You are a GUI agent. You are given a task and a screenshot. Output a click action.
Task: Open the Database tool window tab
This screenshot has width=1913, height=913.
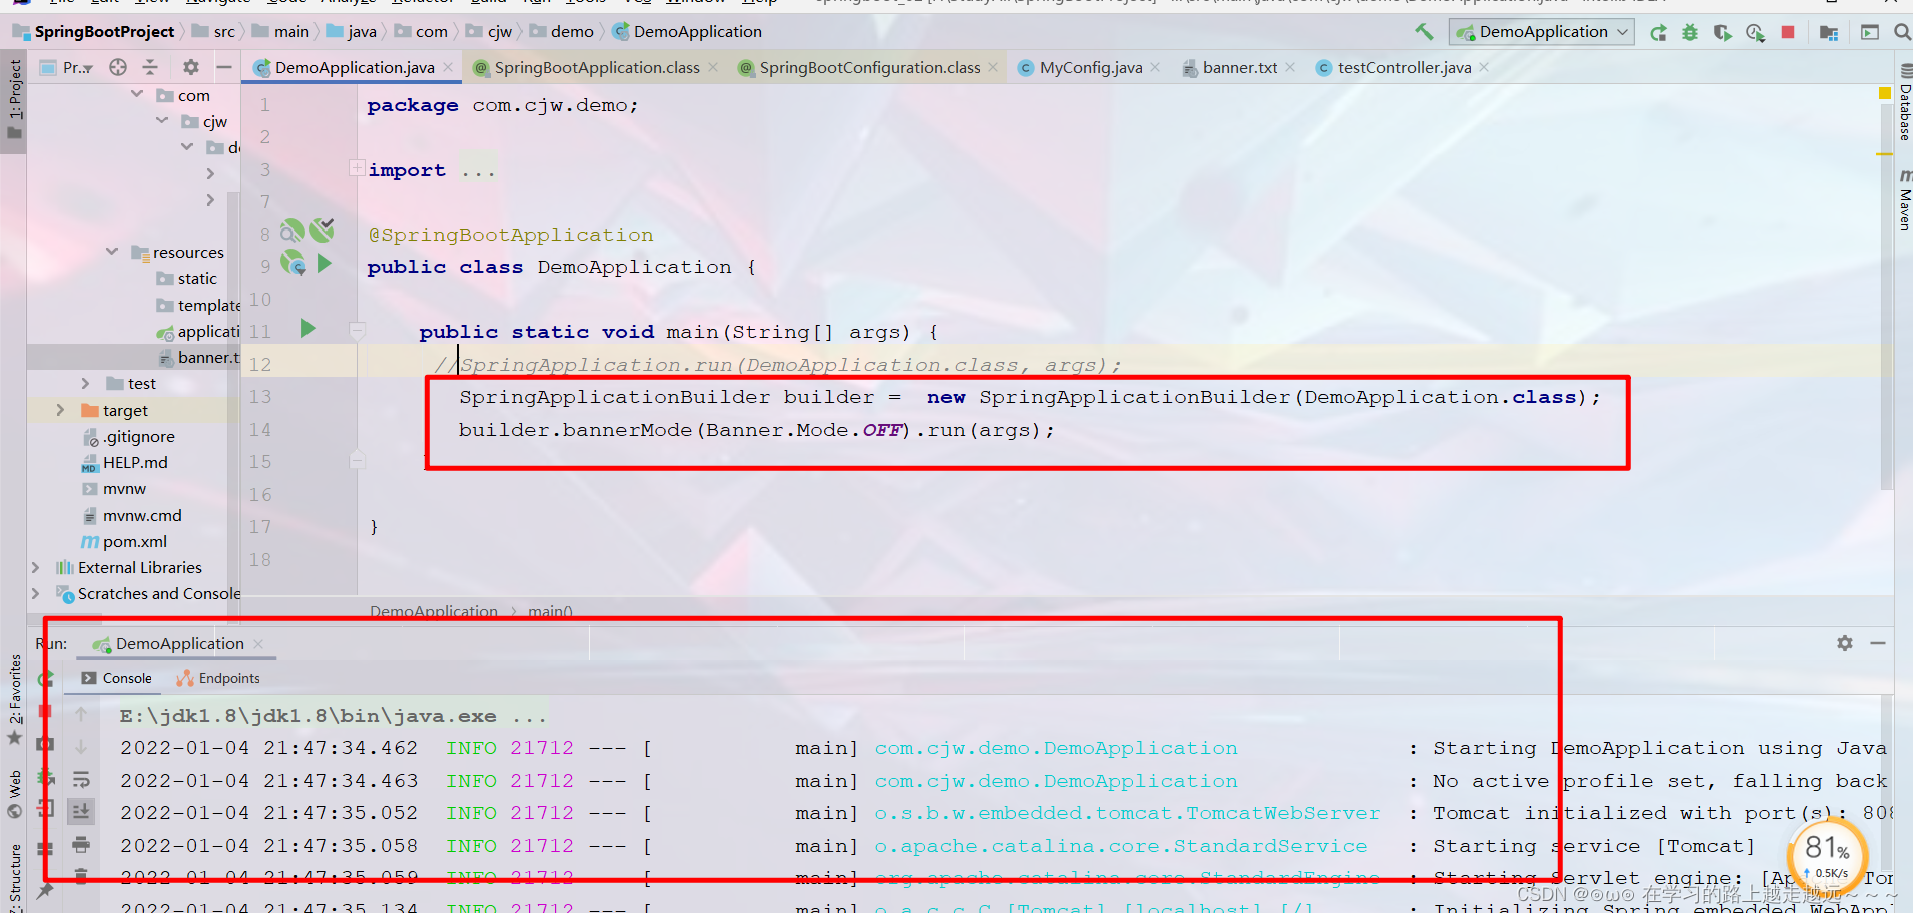coord(1904,102)
